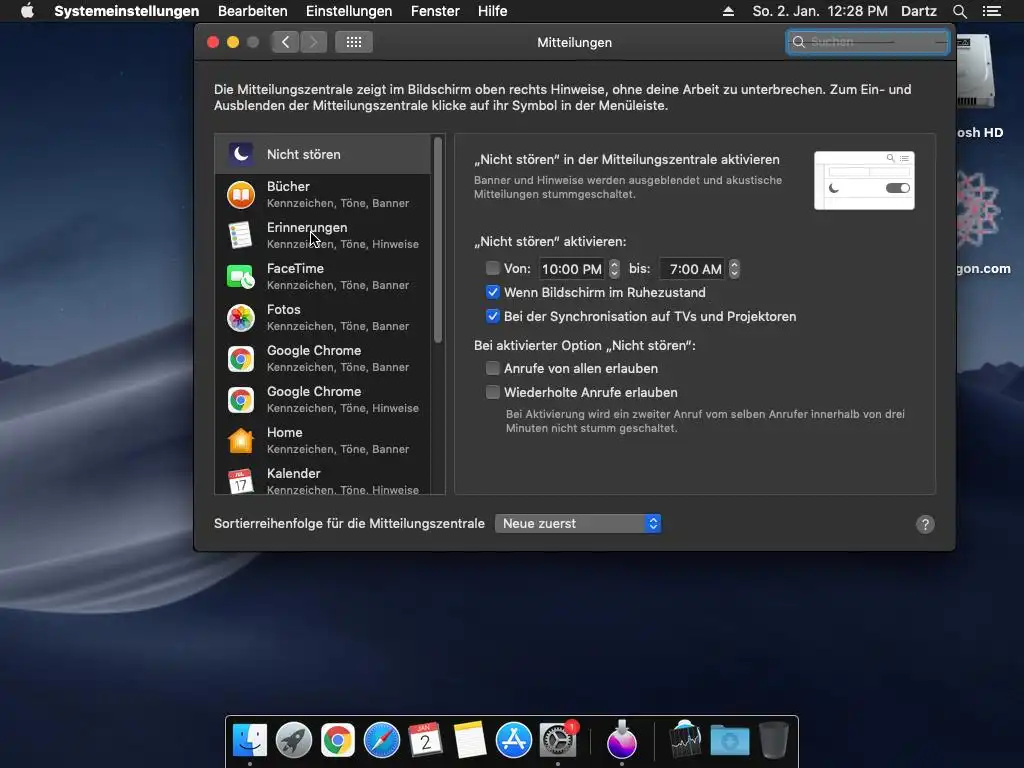Uncheck Wenn Bildschirm im Ruhezustand
The image size is (1024, 768).
coord(492,292)
